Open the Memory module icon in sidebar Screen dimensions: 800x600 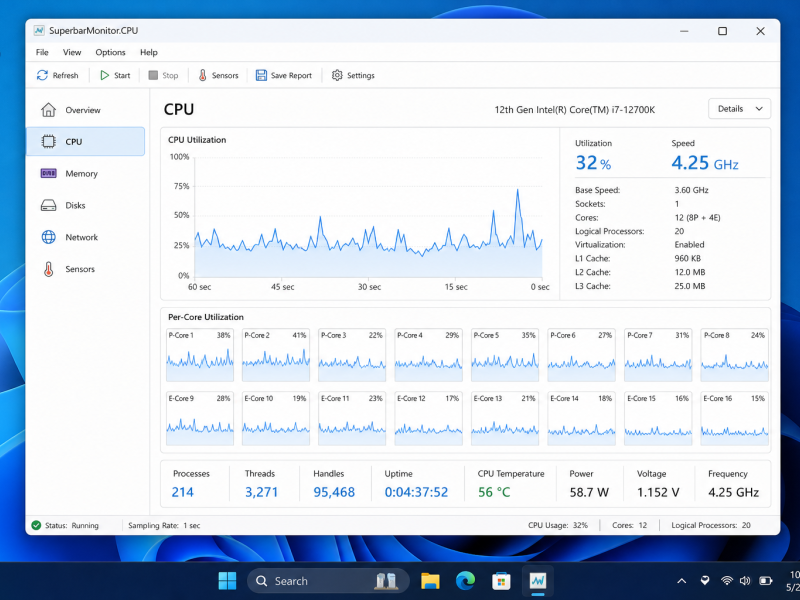coord(48,173)
